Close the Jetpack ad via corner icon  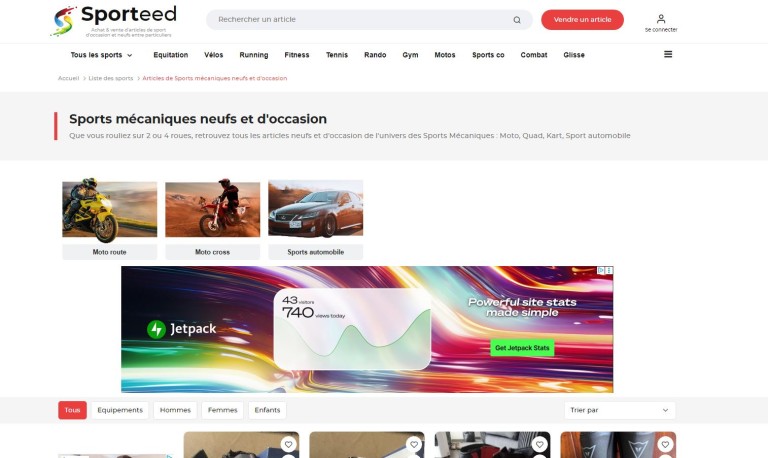click(x=608, y=270)
